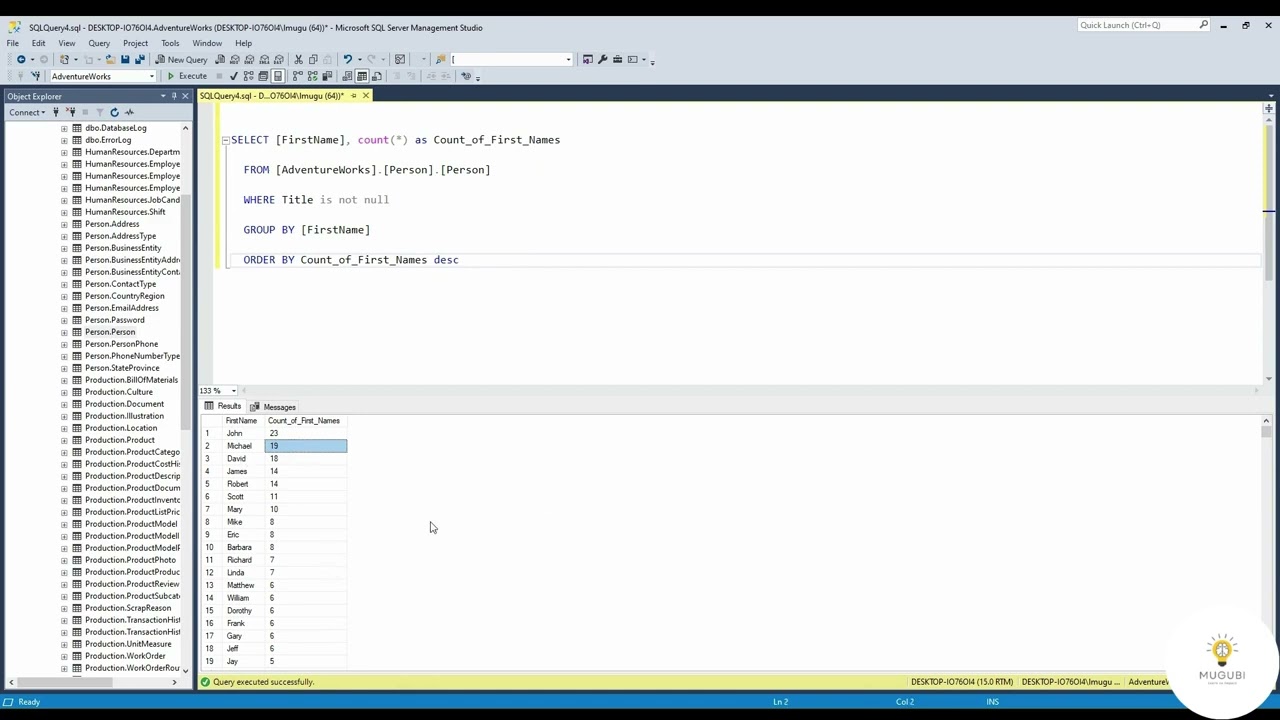Click the Comment Out Selected Lines icon

397,76
